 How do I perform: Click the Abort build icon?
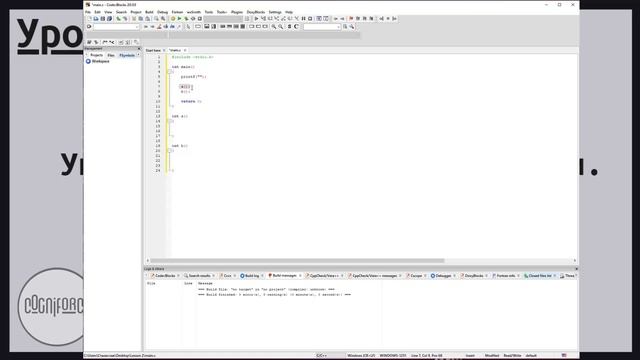200,19
